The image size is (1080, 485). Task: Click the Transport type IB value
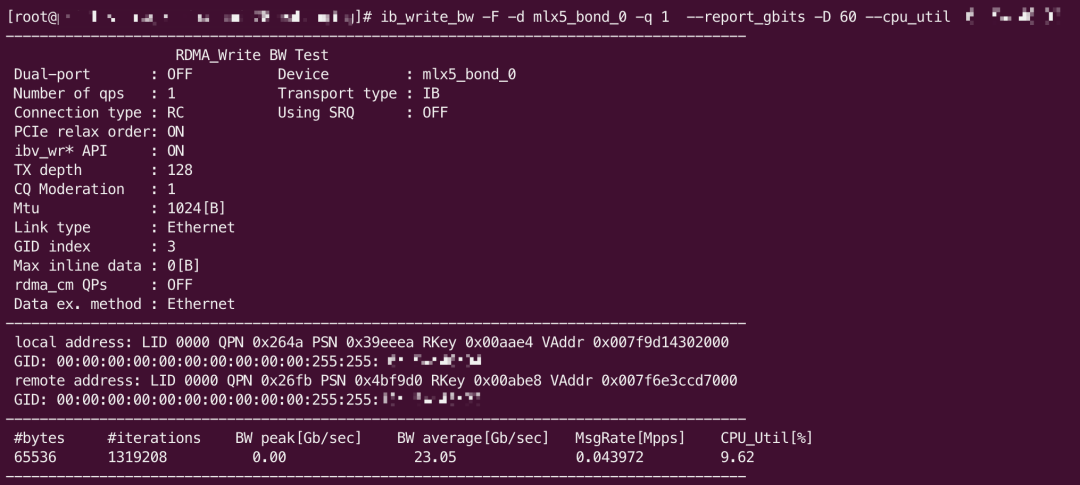click(x=432, y=93)
